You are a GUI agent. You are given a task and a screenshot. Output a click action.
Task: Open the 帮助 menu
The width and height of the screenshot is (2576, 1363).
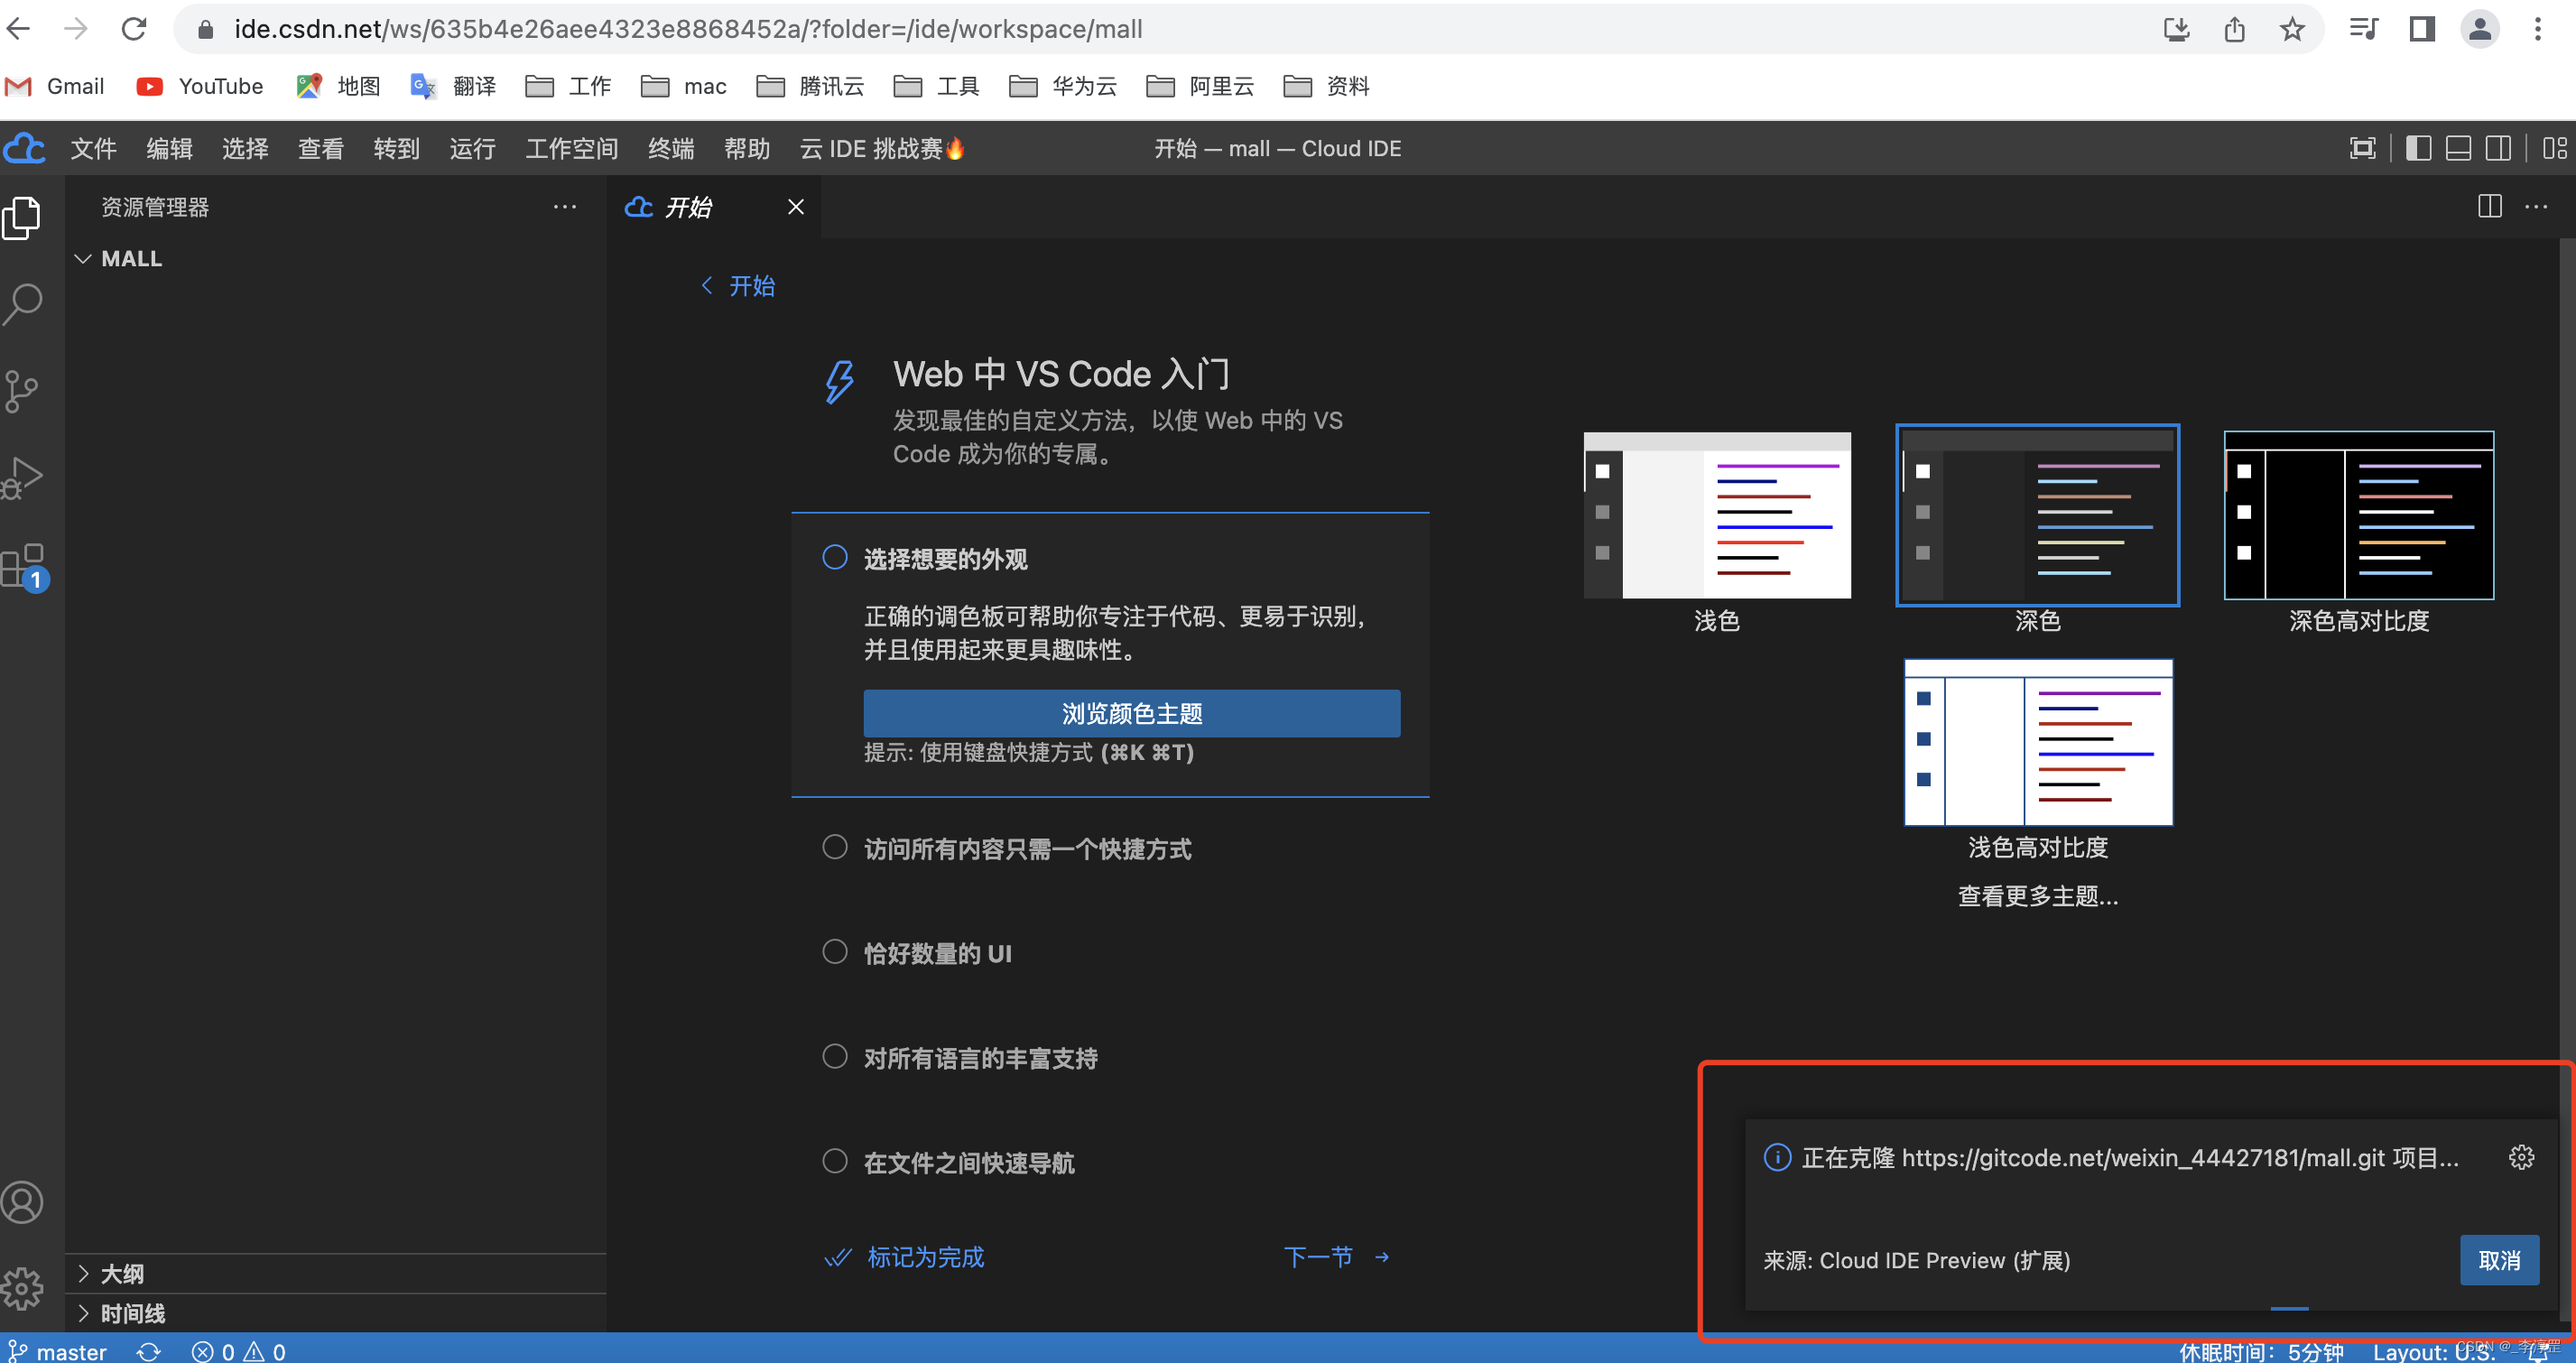coord(747,149)
